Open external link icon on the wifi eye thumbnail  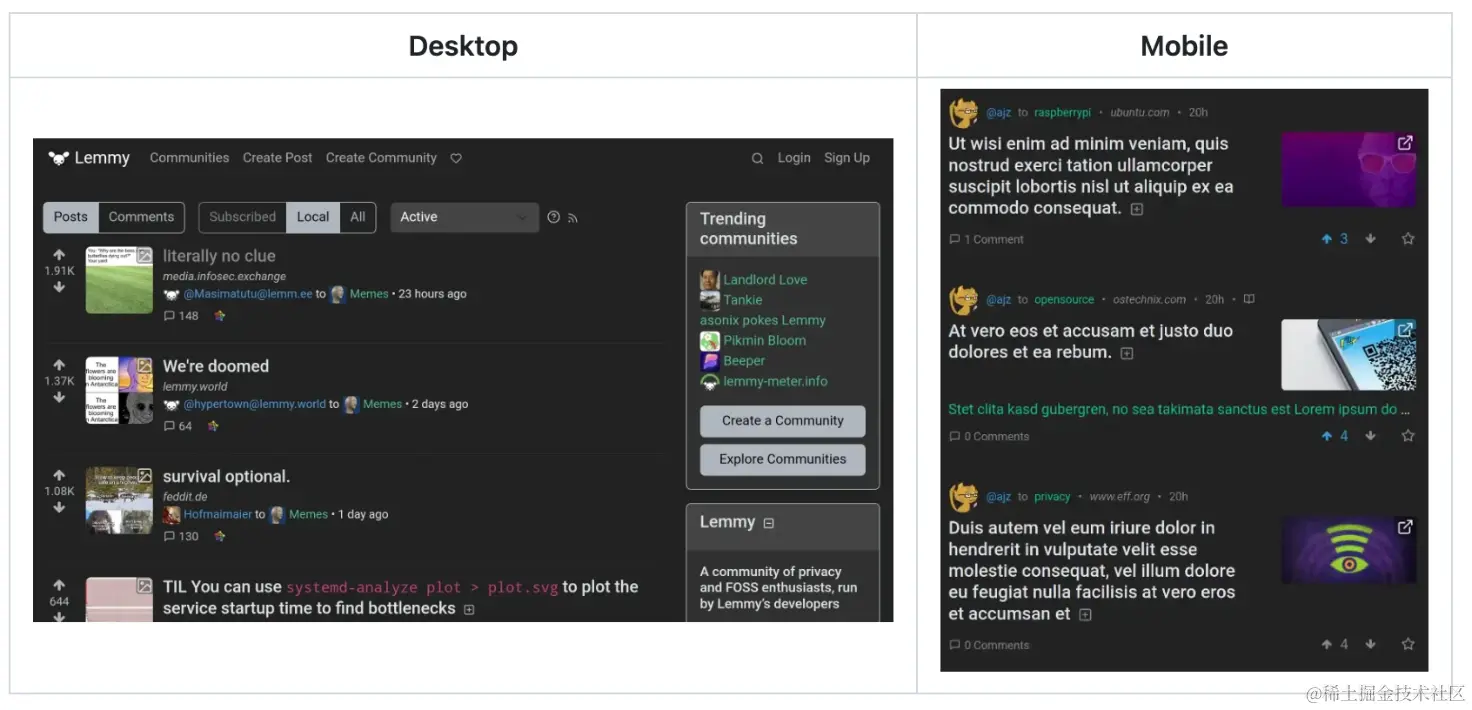pyautogui.click(x=1405, y=527)
